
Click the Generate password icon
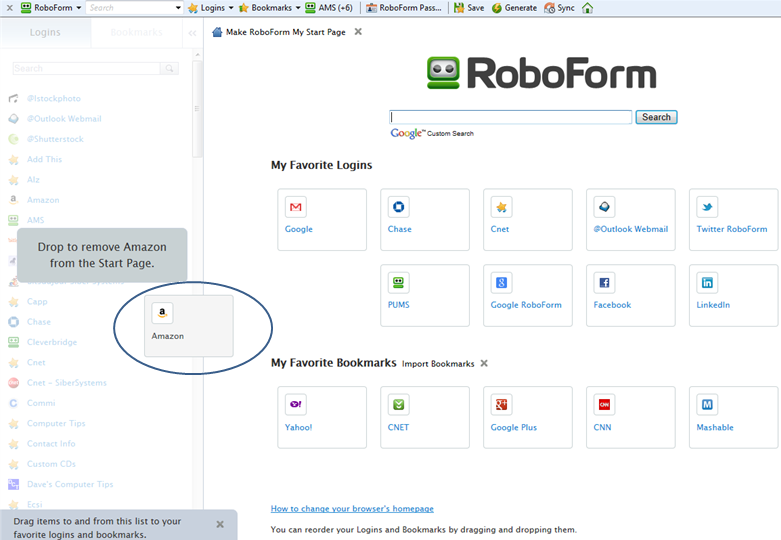497,8
